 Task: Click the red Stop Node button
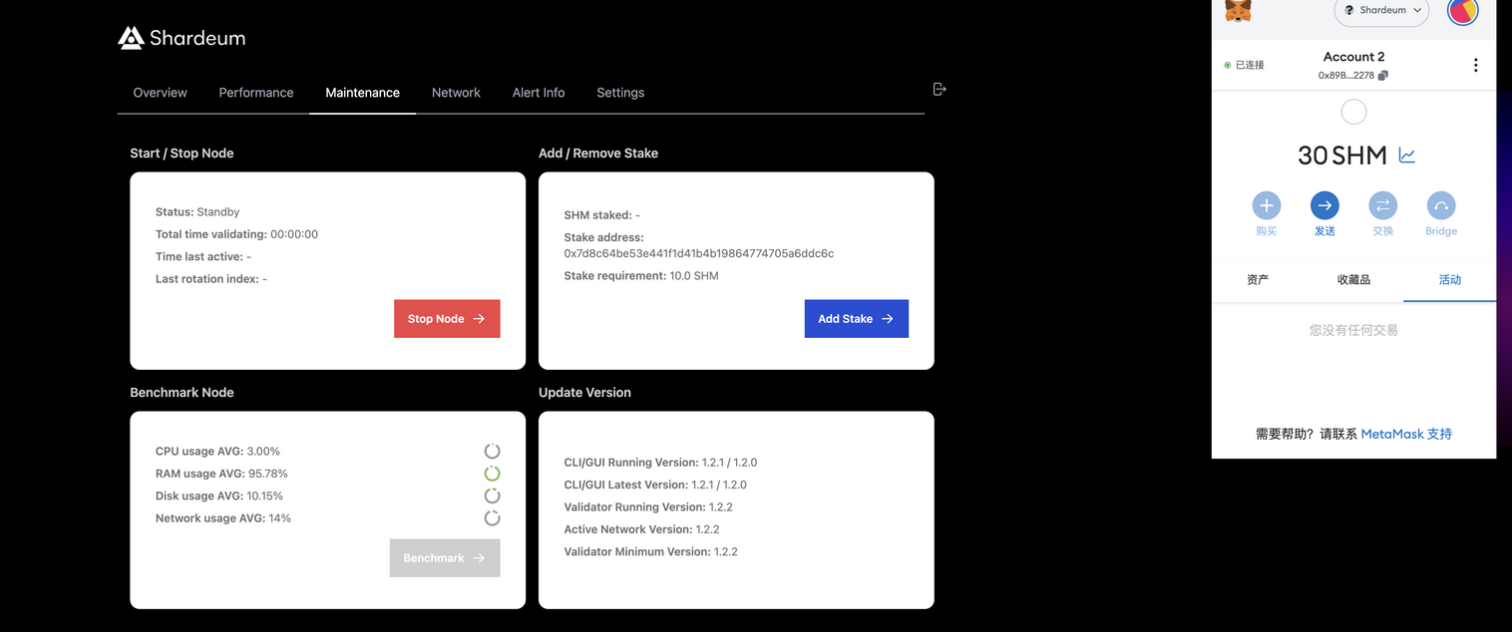pyautogui.click(x=447, y=319)
